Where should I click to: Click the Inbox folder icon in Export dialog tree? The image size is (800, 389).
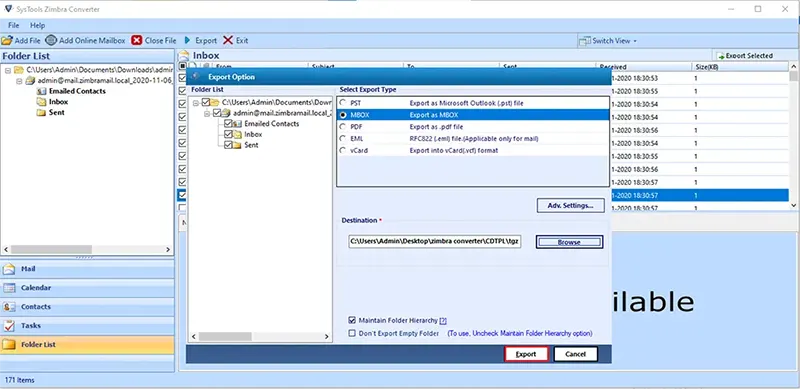pyautogui.click(x=237, y=134)
